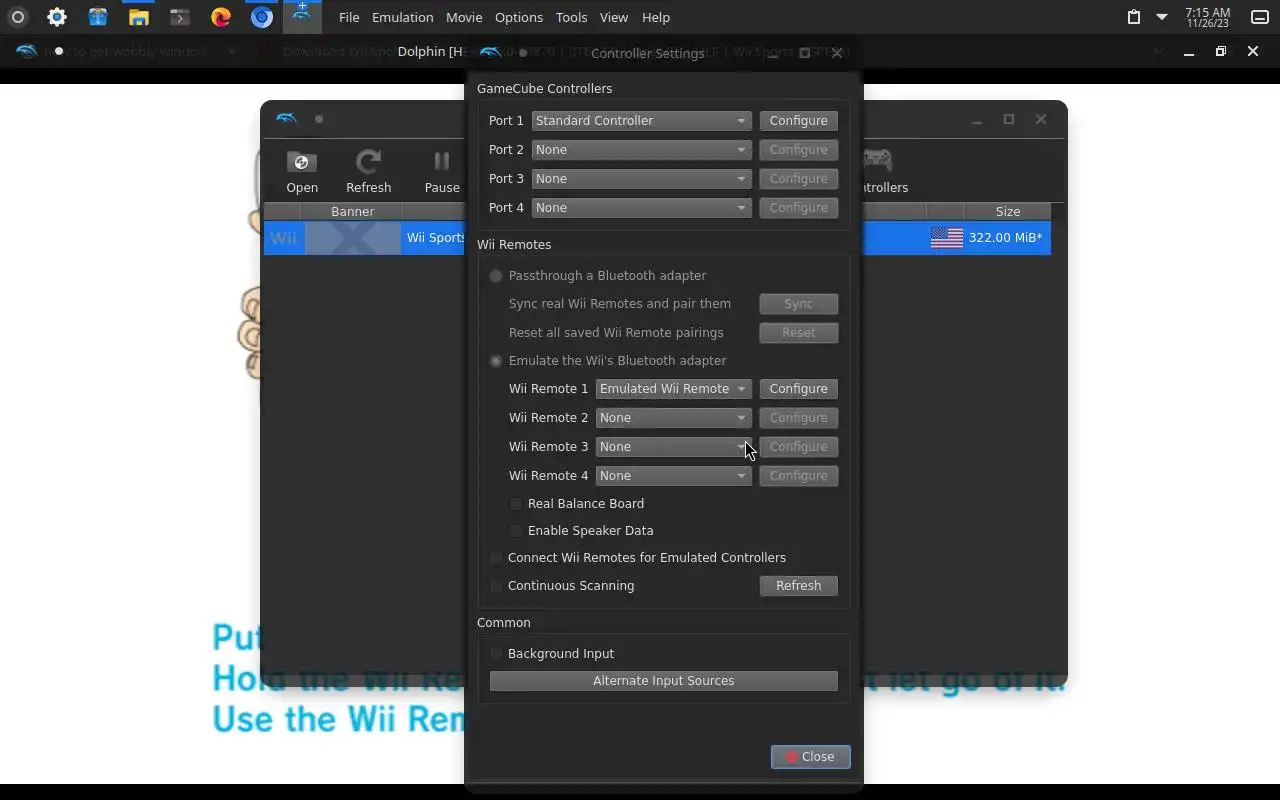The width and height of the screenshot is (1280, 800).
Task: Click Sync for real Wii Remotes
Action: pos(798,303)
